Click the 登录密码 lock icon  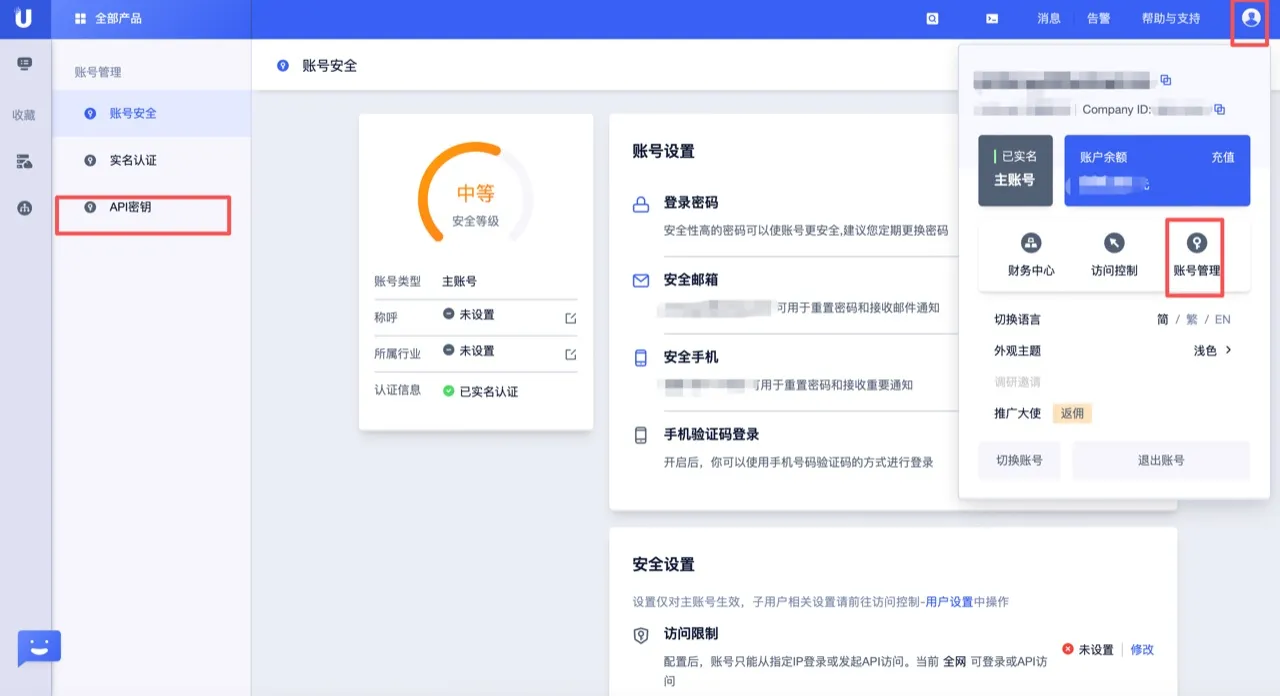click(x=641, y=205)
